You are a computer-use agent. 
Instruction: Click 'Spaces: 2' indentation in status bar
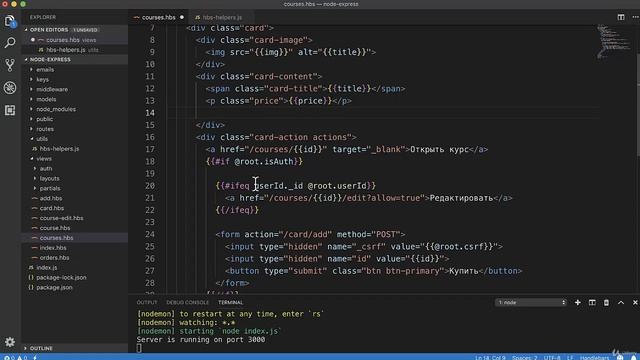pos(524,358)
